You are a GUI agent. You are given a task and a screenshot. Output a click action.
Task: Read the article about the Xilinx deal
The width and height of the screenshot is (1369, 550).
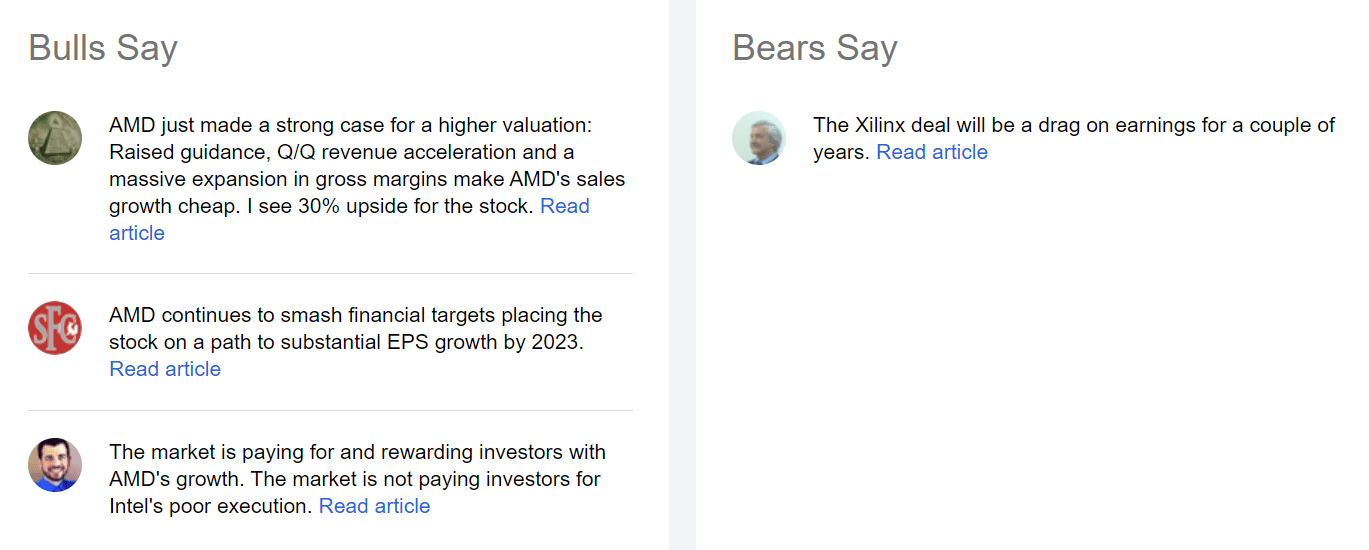[x=932, y=152]
